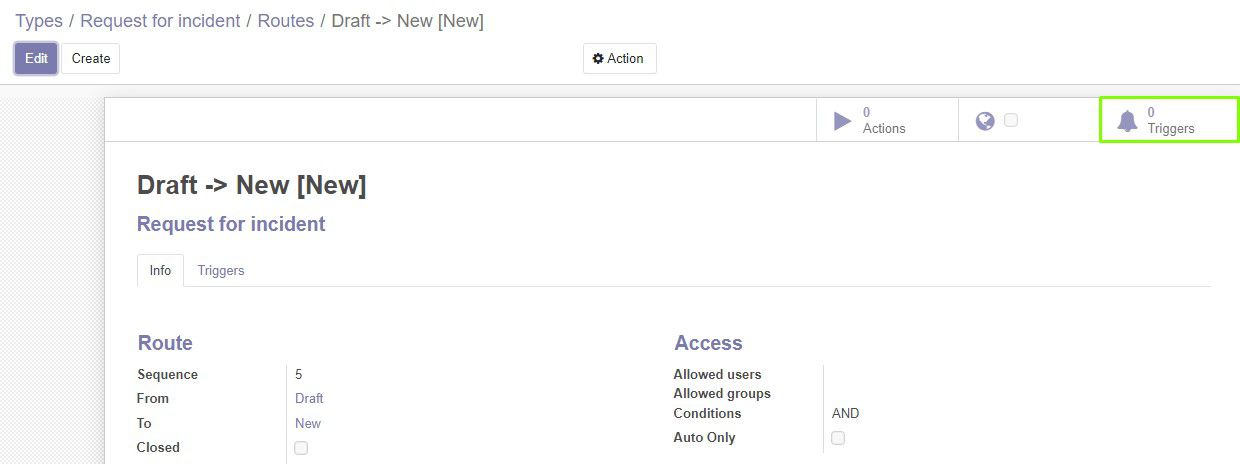Image resolution: width=1240 pixels, height=464 pixels.
Task: Click the Sequence field label
Action: (x=167, y=375)
